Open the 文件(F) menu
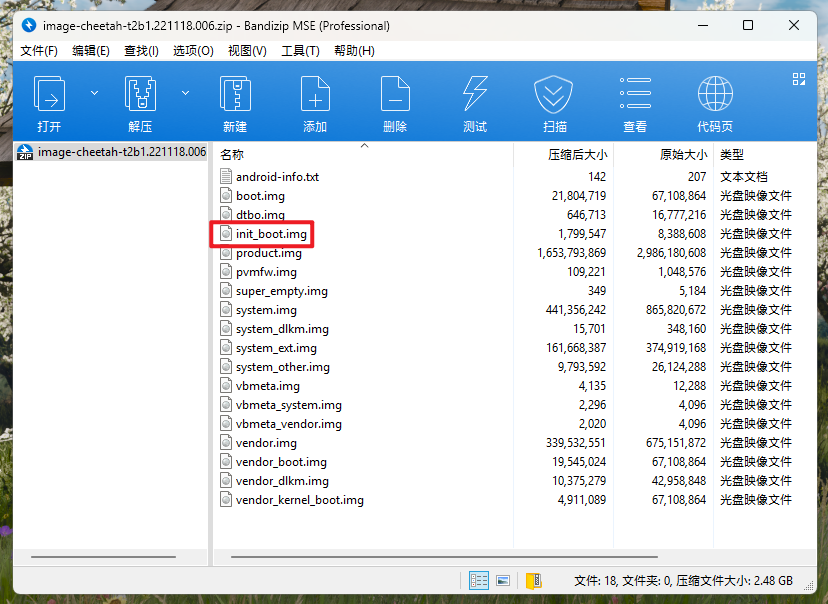Image resolution: width=828 pixels, height=604 pixels. pyautogui.click(x=39, y=51)
